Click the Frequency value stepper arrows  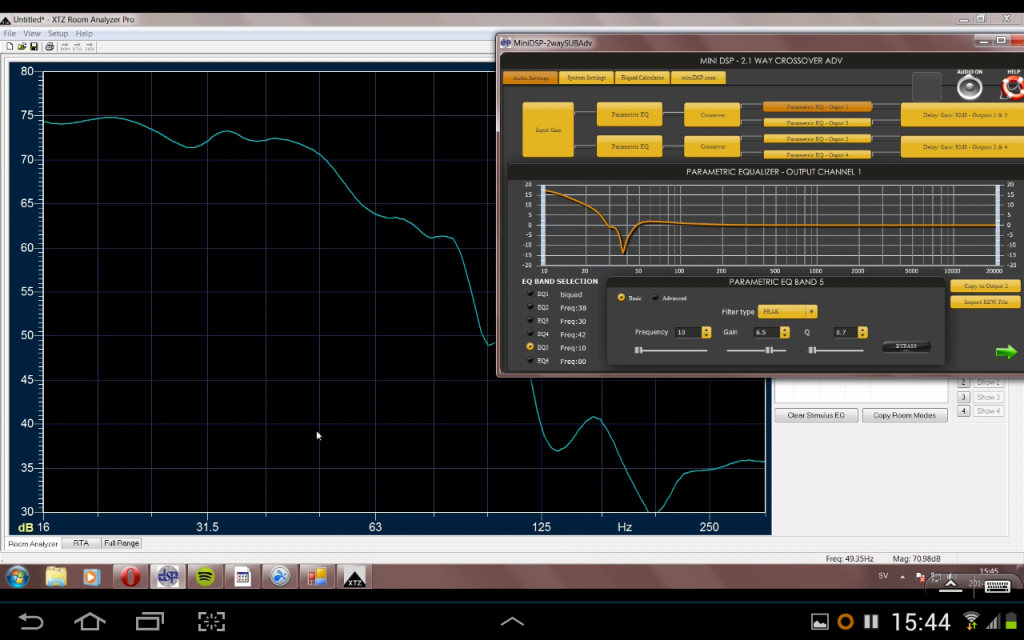pos(706,332)
